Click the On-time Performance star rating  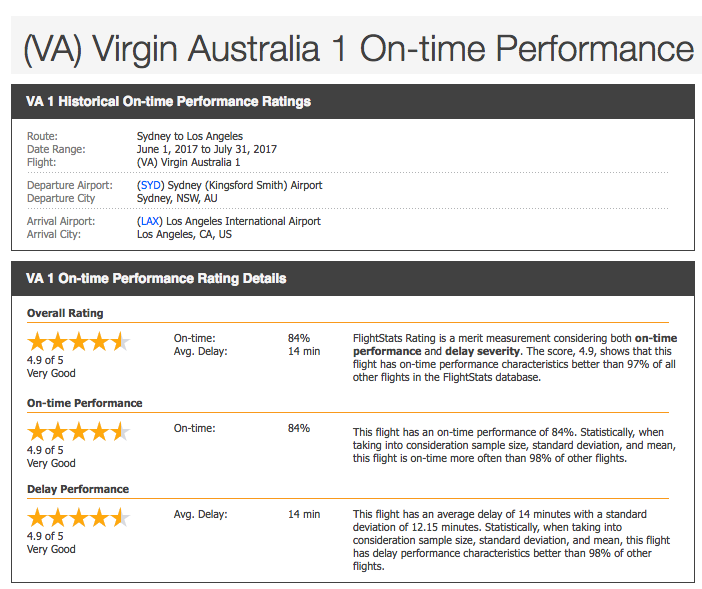[x=79, y=432]
